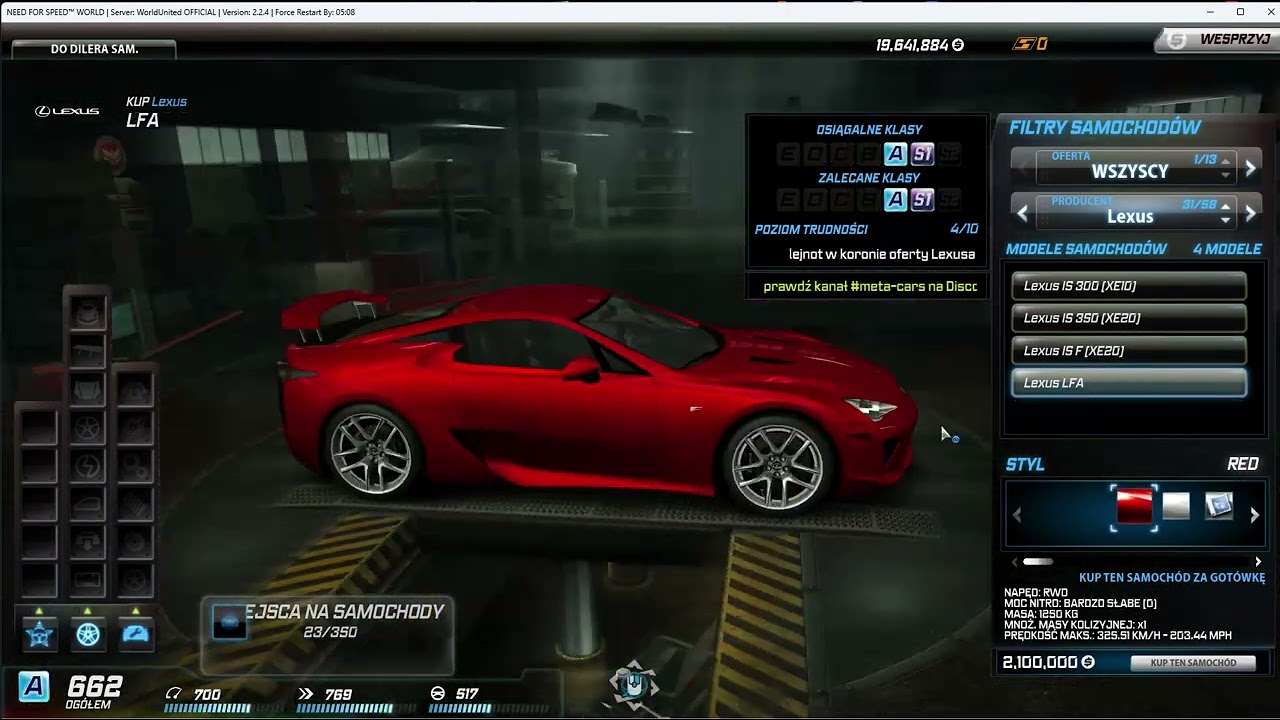The width and height of the screenshot is (1280, 720).
Task: Click the 19,641,884 cash balance
Action: tap(912, 45)
